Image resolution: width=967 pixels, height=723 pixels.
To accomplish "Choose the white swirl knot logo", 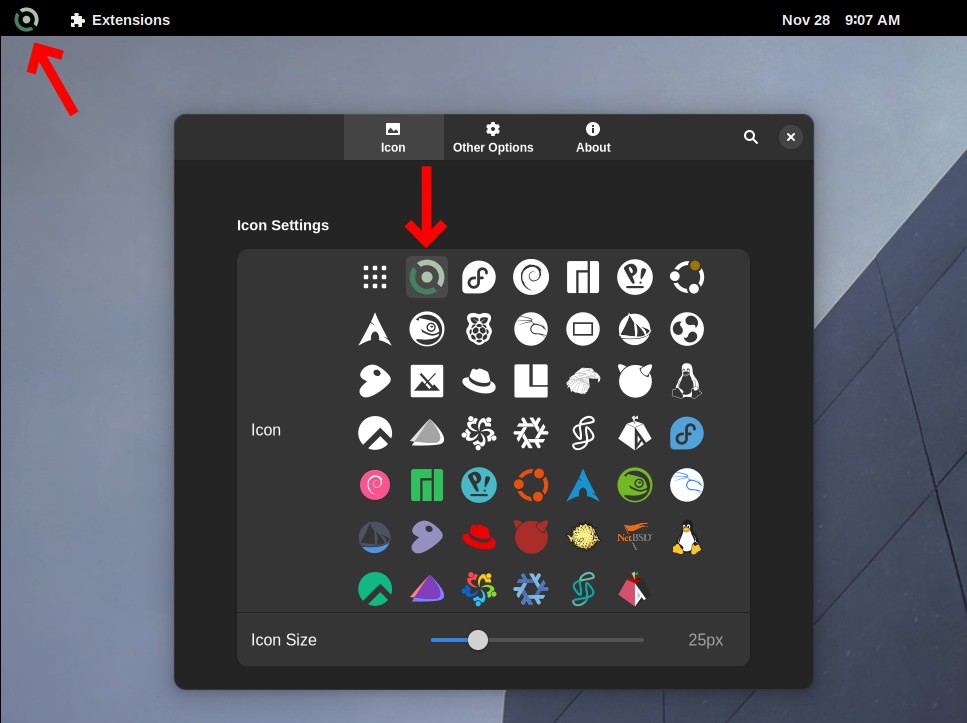I will [583, 432].
